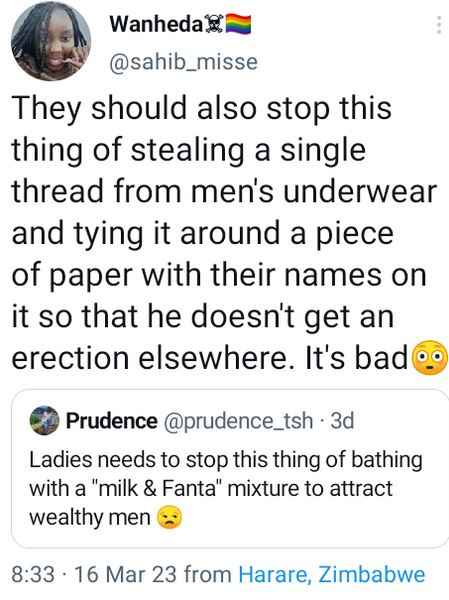Open the Wanheda display name

[x=155, y=24]
